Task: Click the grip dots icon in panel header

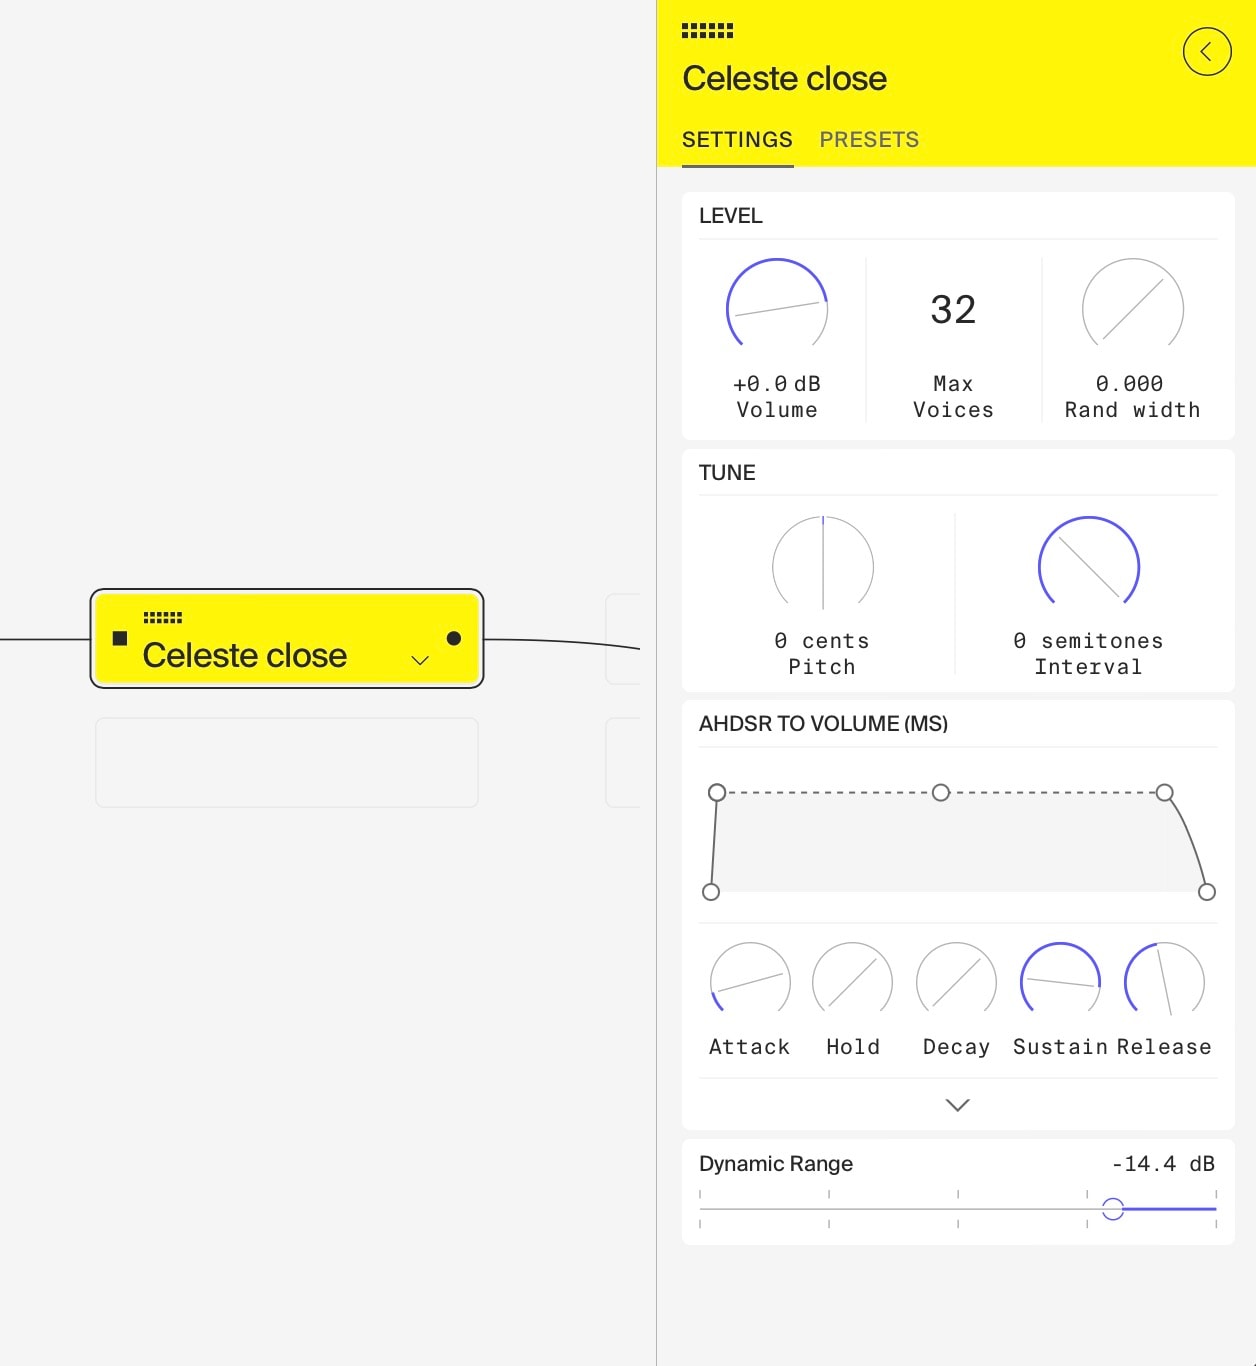Action: coord(707,31)
